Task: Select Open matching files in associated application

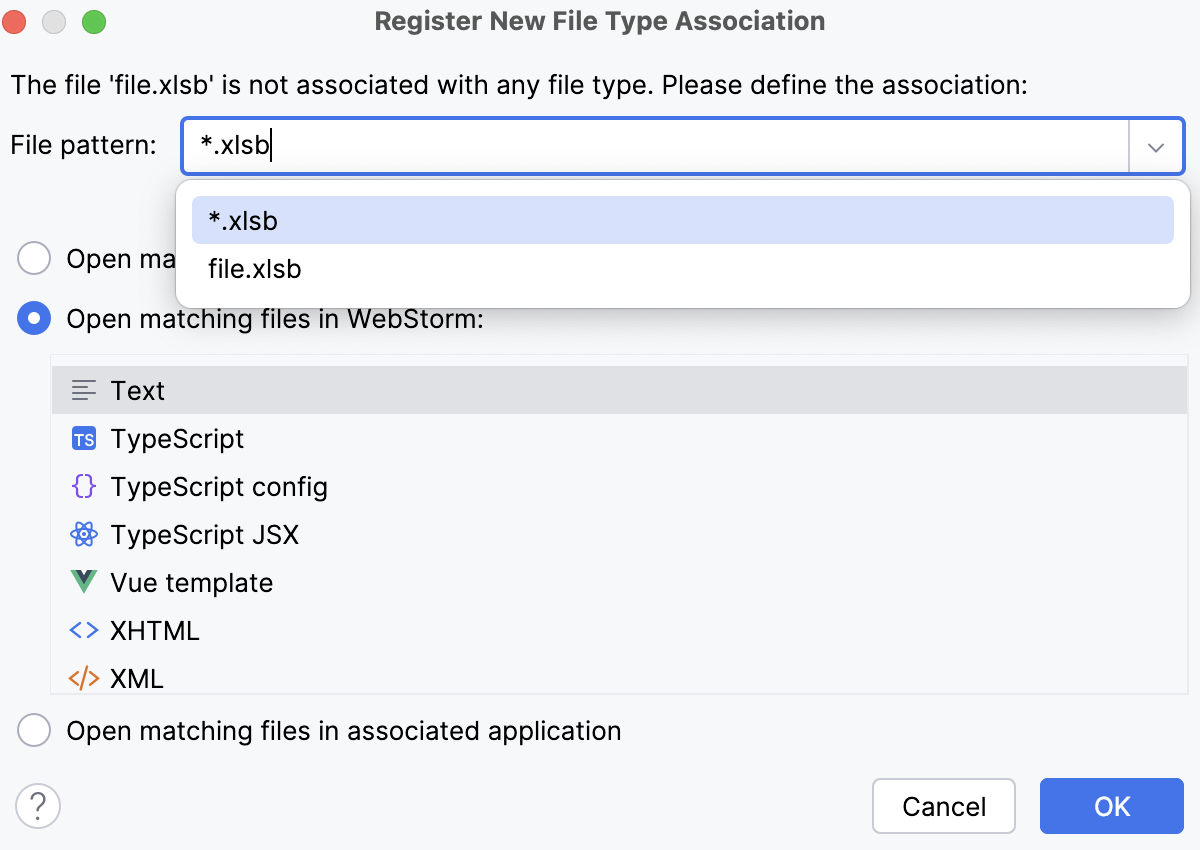Action: [33, 730]
